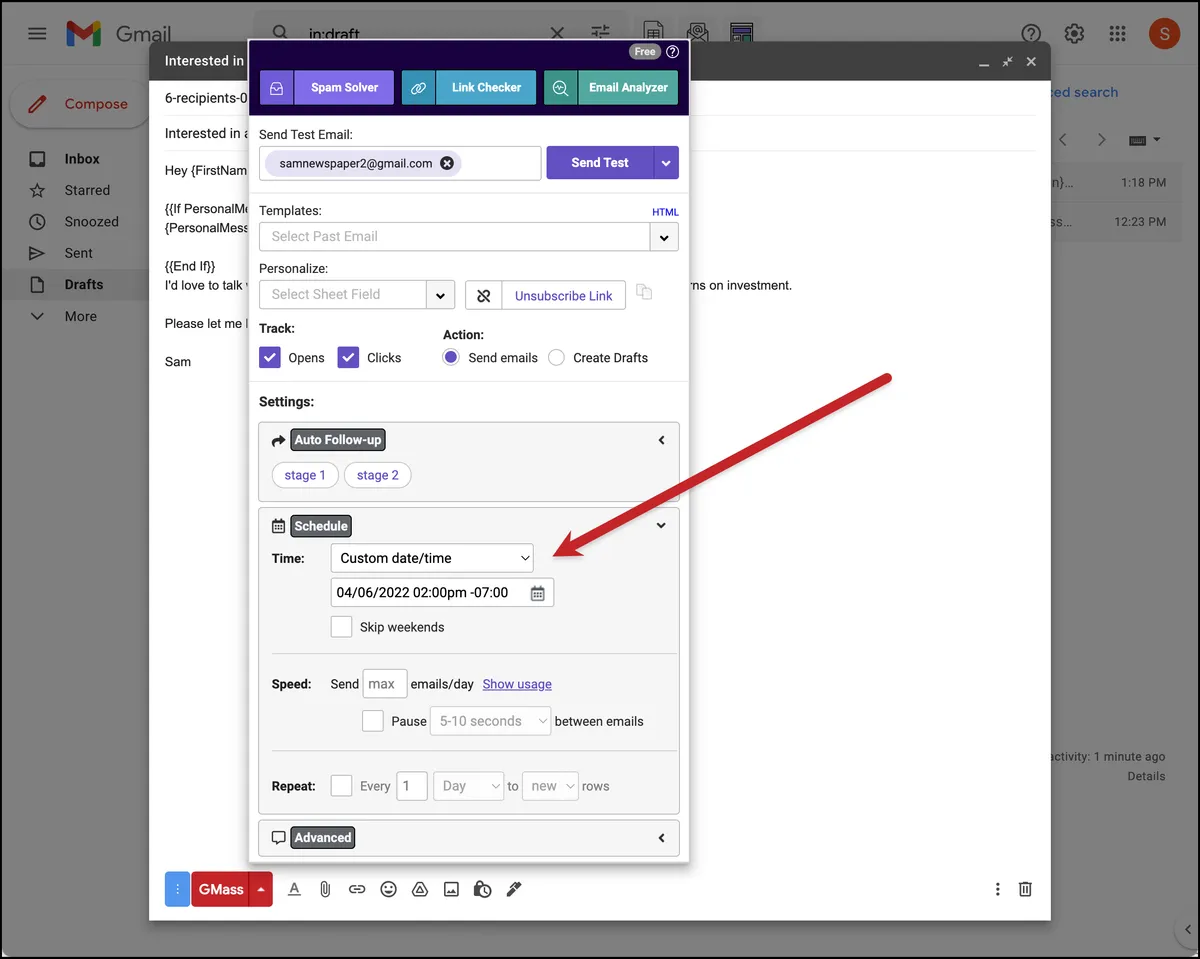
Task: Open the calendar picker icon
Action: (538, 593)
